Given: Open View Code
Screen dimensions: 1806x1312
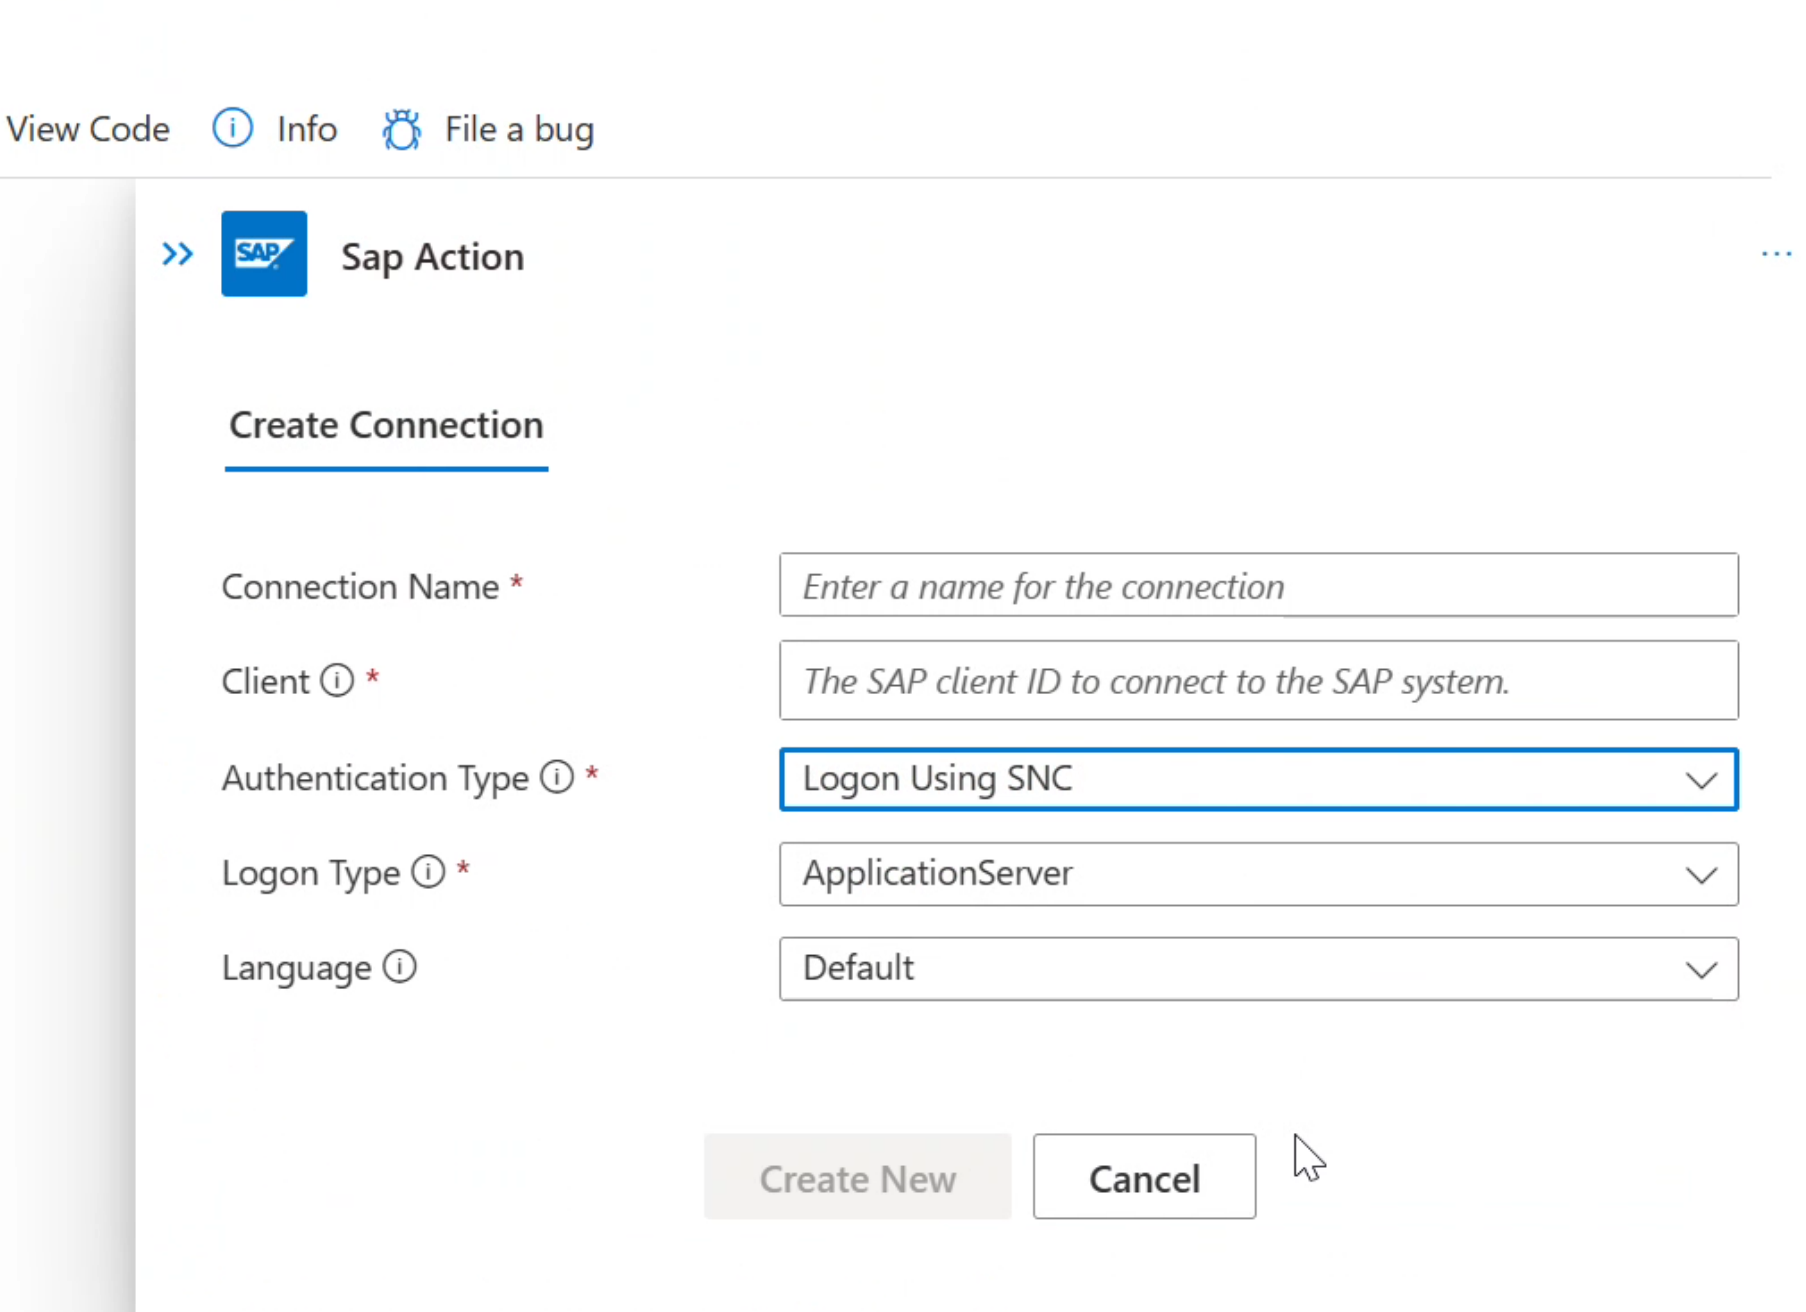Looking at the screenshot, I should (x=88, y=128).
